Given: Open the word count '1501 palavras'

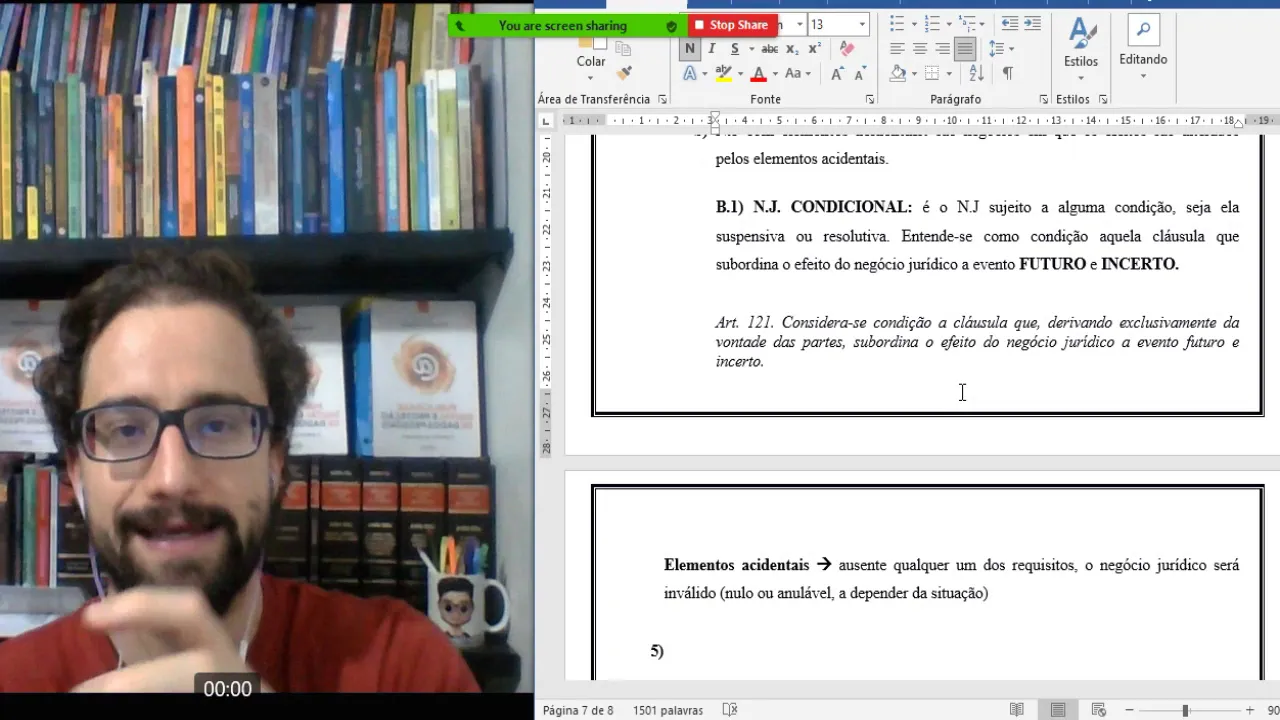Looking at the screenshot, I should 668,710.
